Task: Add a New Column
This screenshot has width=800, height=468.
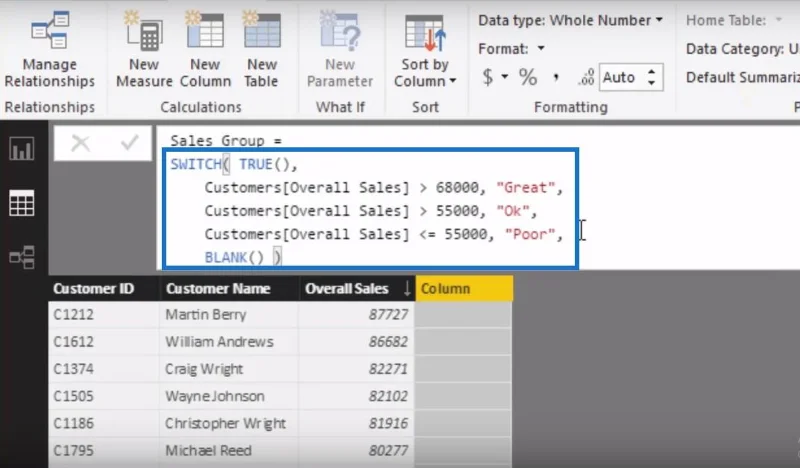Action: (x=205, y=50)
